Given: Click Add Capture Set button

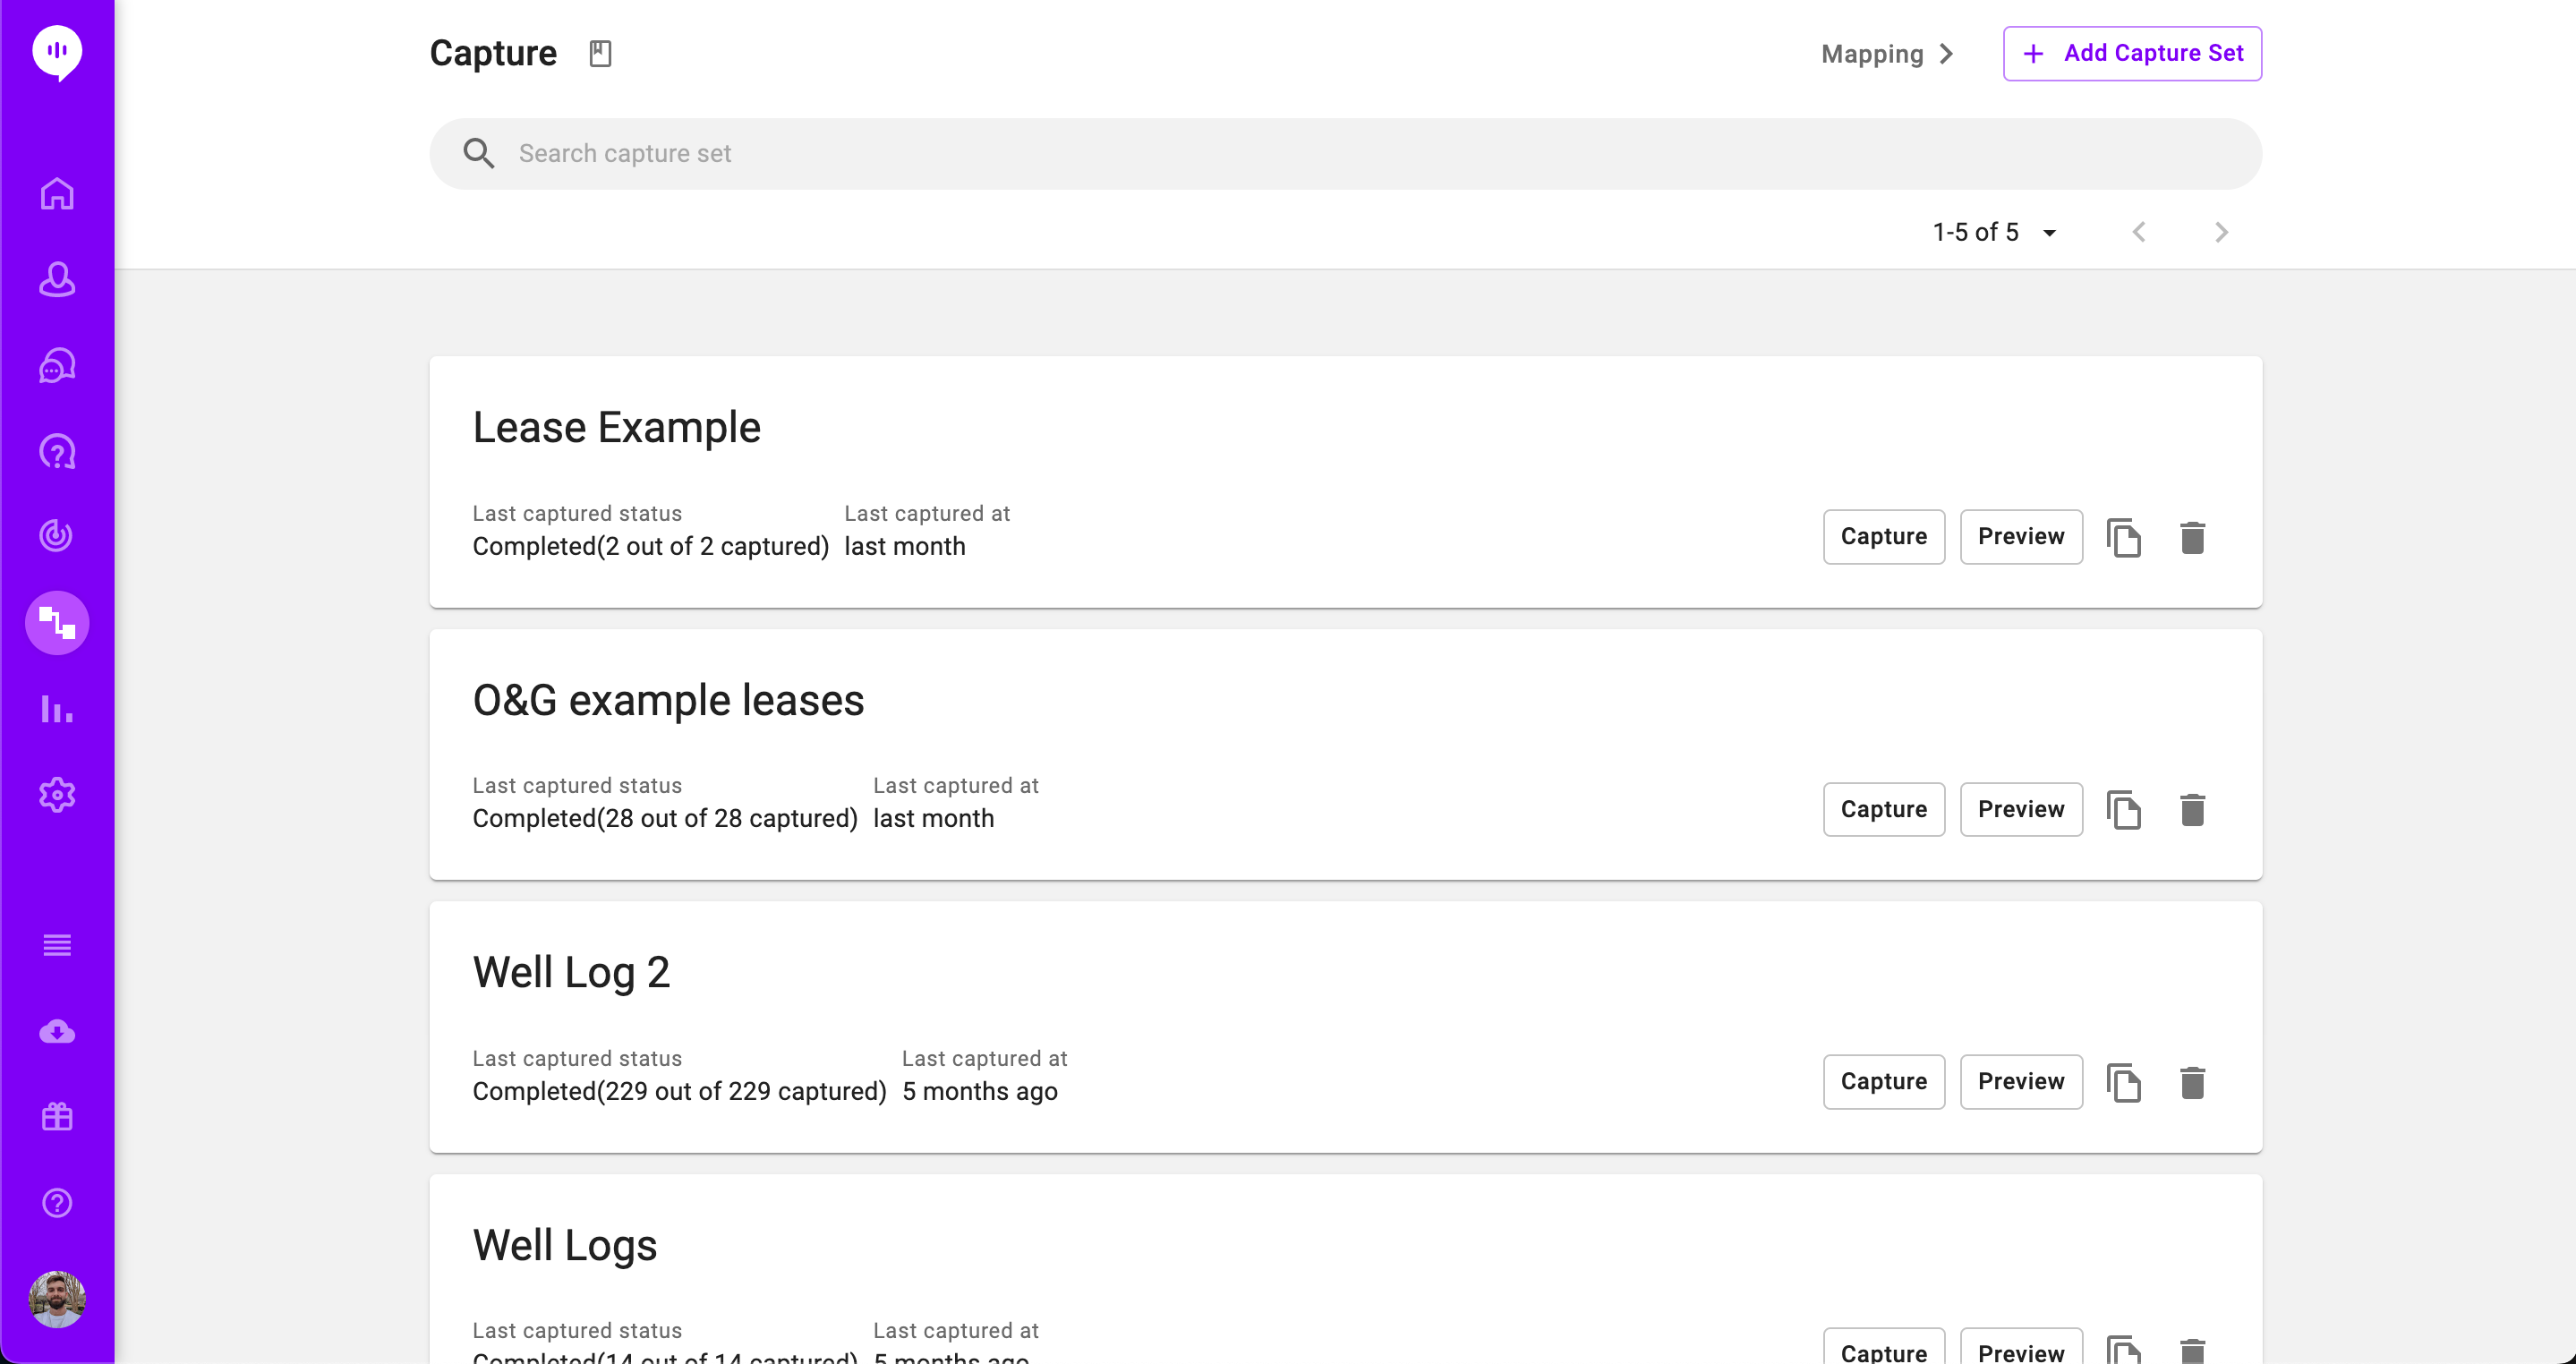Looking at the screenshot, I should (2132, 54).
